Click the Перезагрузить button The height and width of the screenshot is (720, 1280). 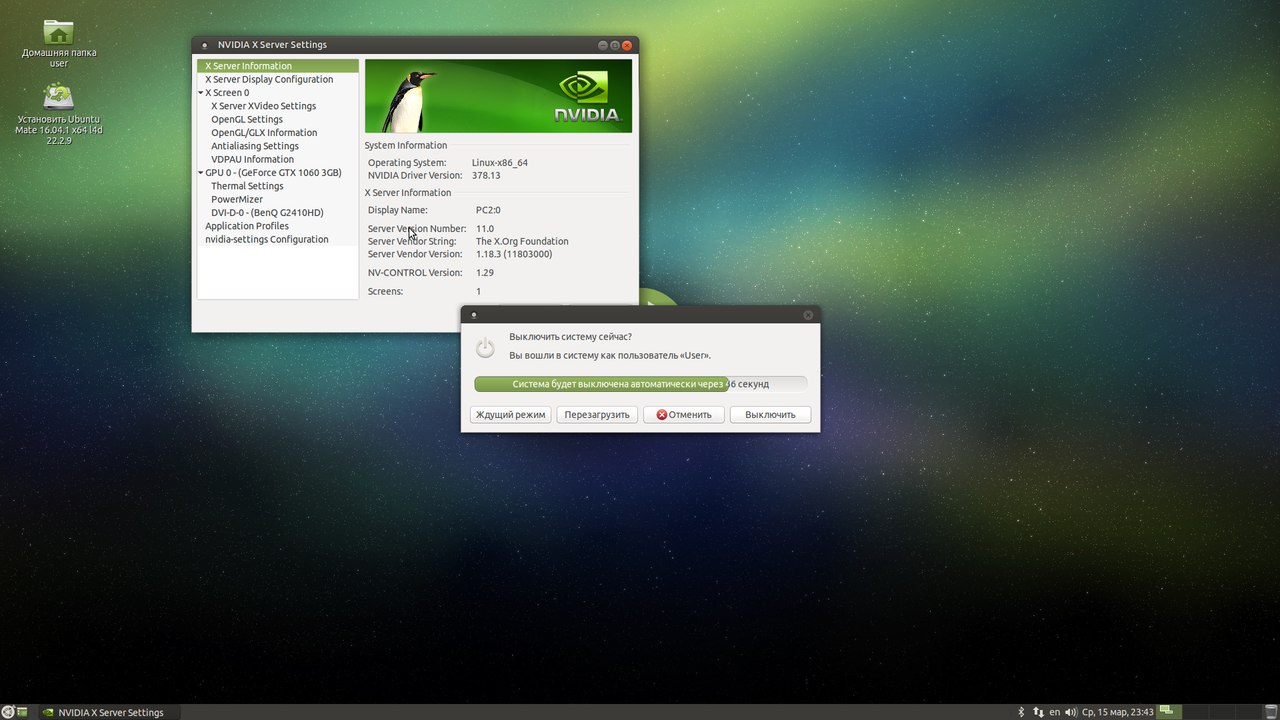pyautogui.click(x=597, y=414)
